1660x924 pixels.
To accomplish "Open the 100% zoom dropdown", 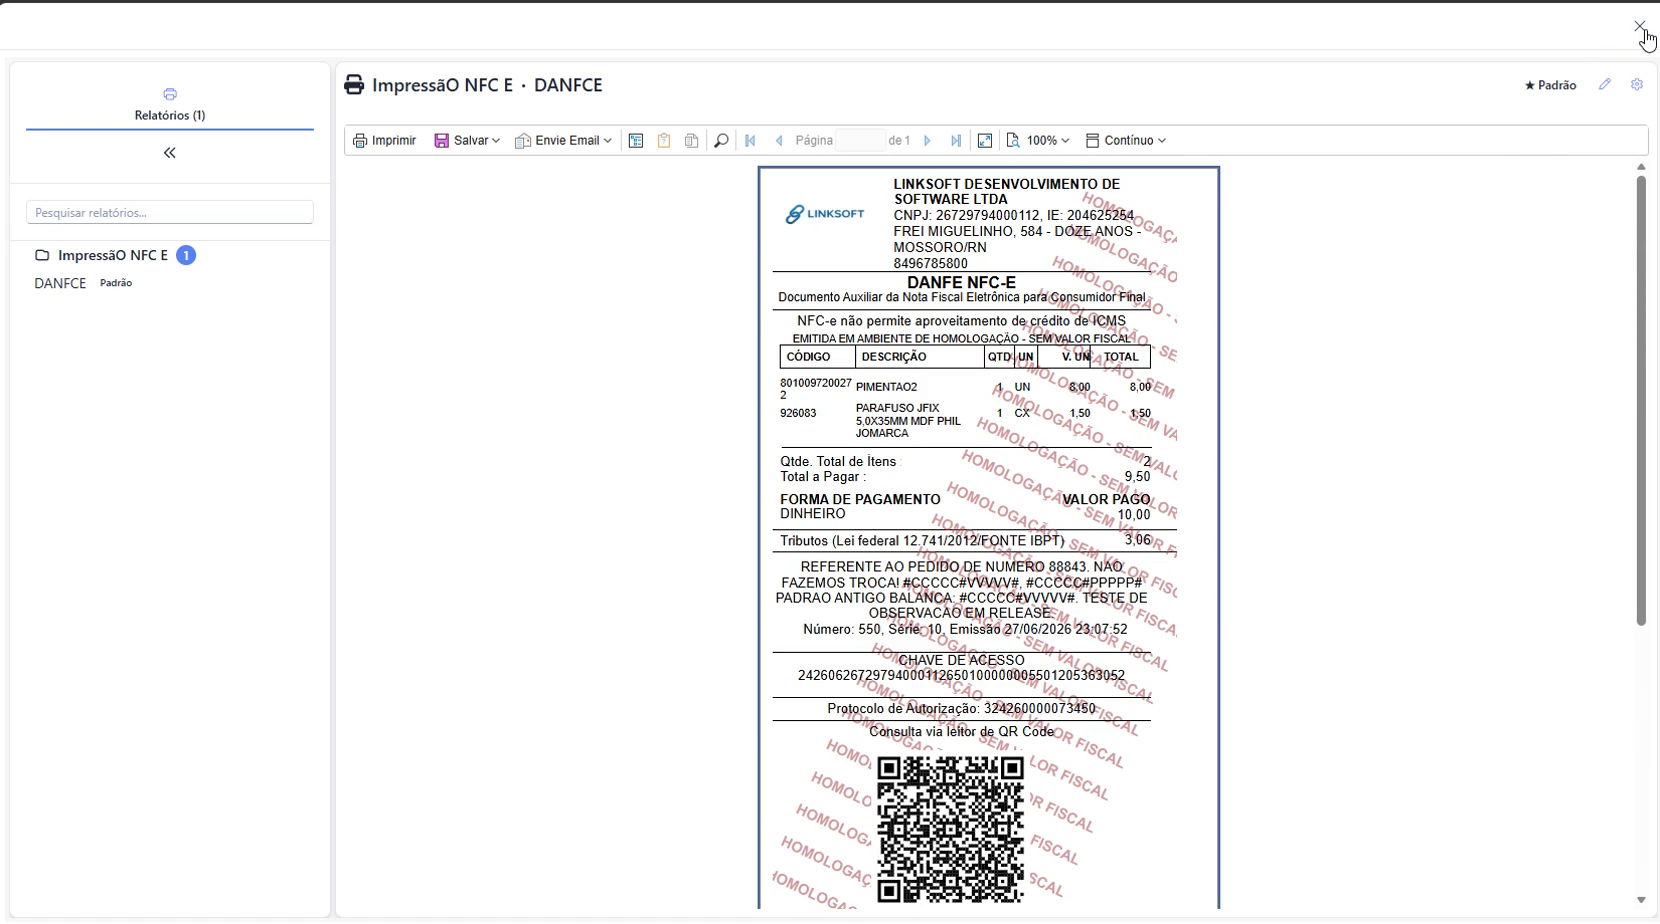I will (1038, 141).
